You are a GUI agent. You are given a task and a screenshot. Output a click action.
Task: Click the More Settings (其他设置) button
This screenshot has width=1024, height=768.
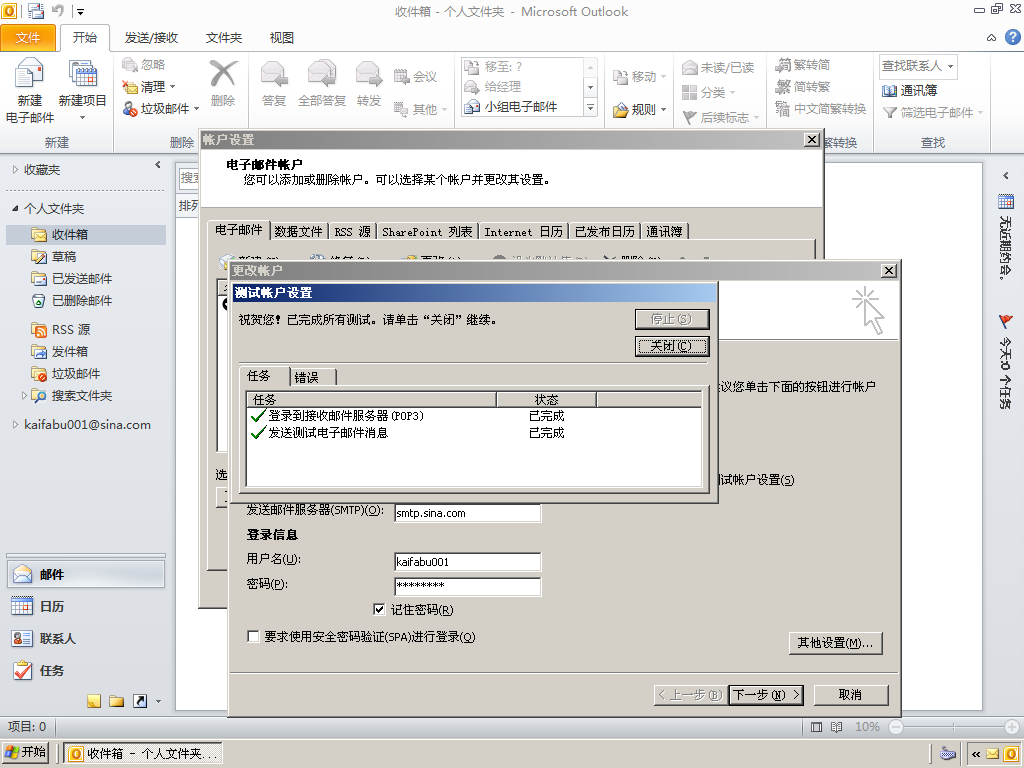835,643
